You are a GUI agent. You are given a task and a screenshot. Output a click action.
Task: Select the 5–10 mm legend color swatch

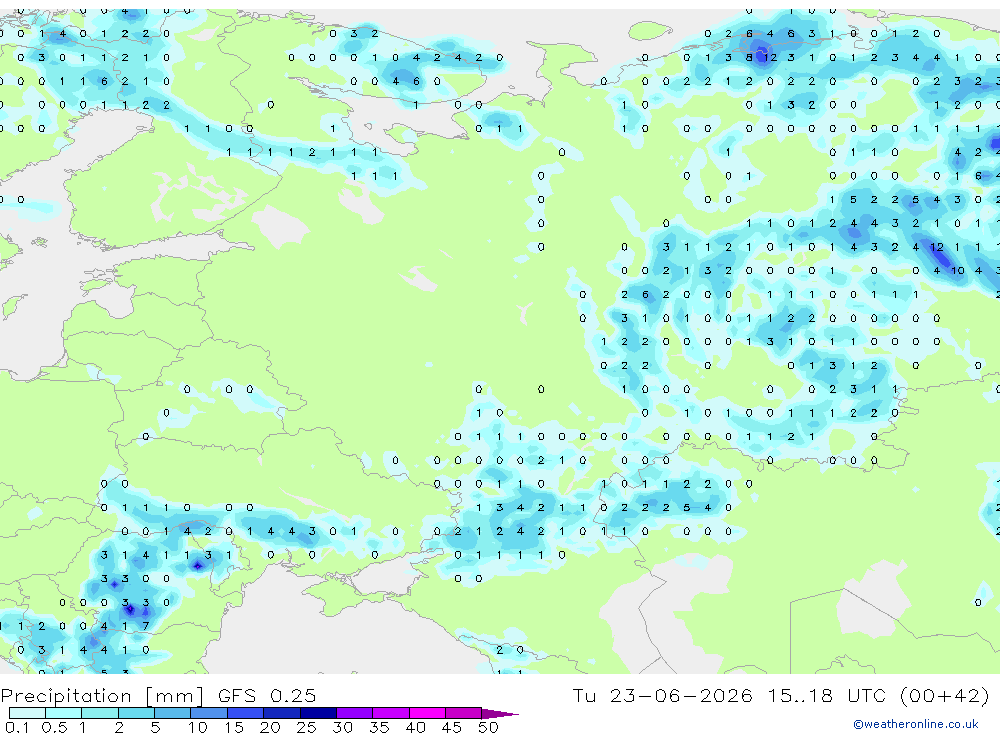coord(173,713)
